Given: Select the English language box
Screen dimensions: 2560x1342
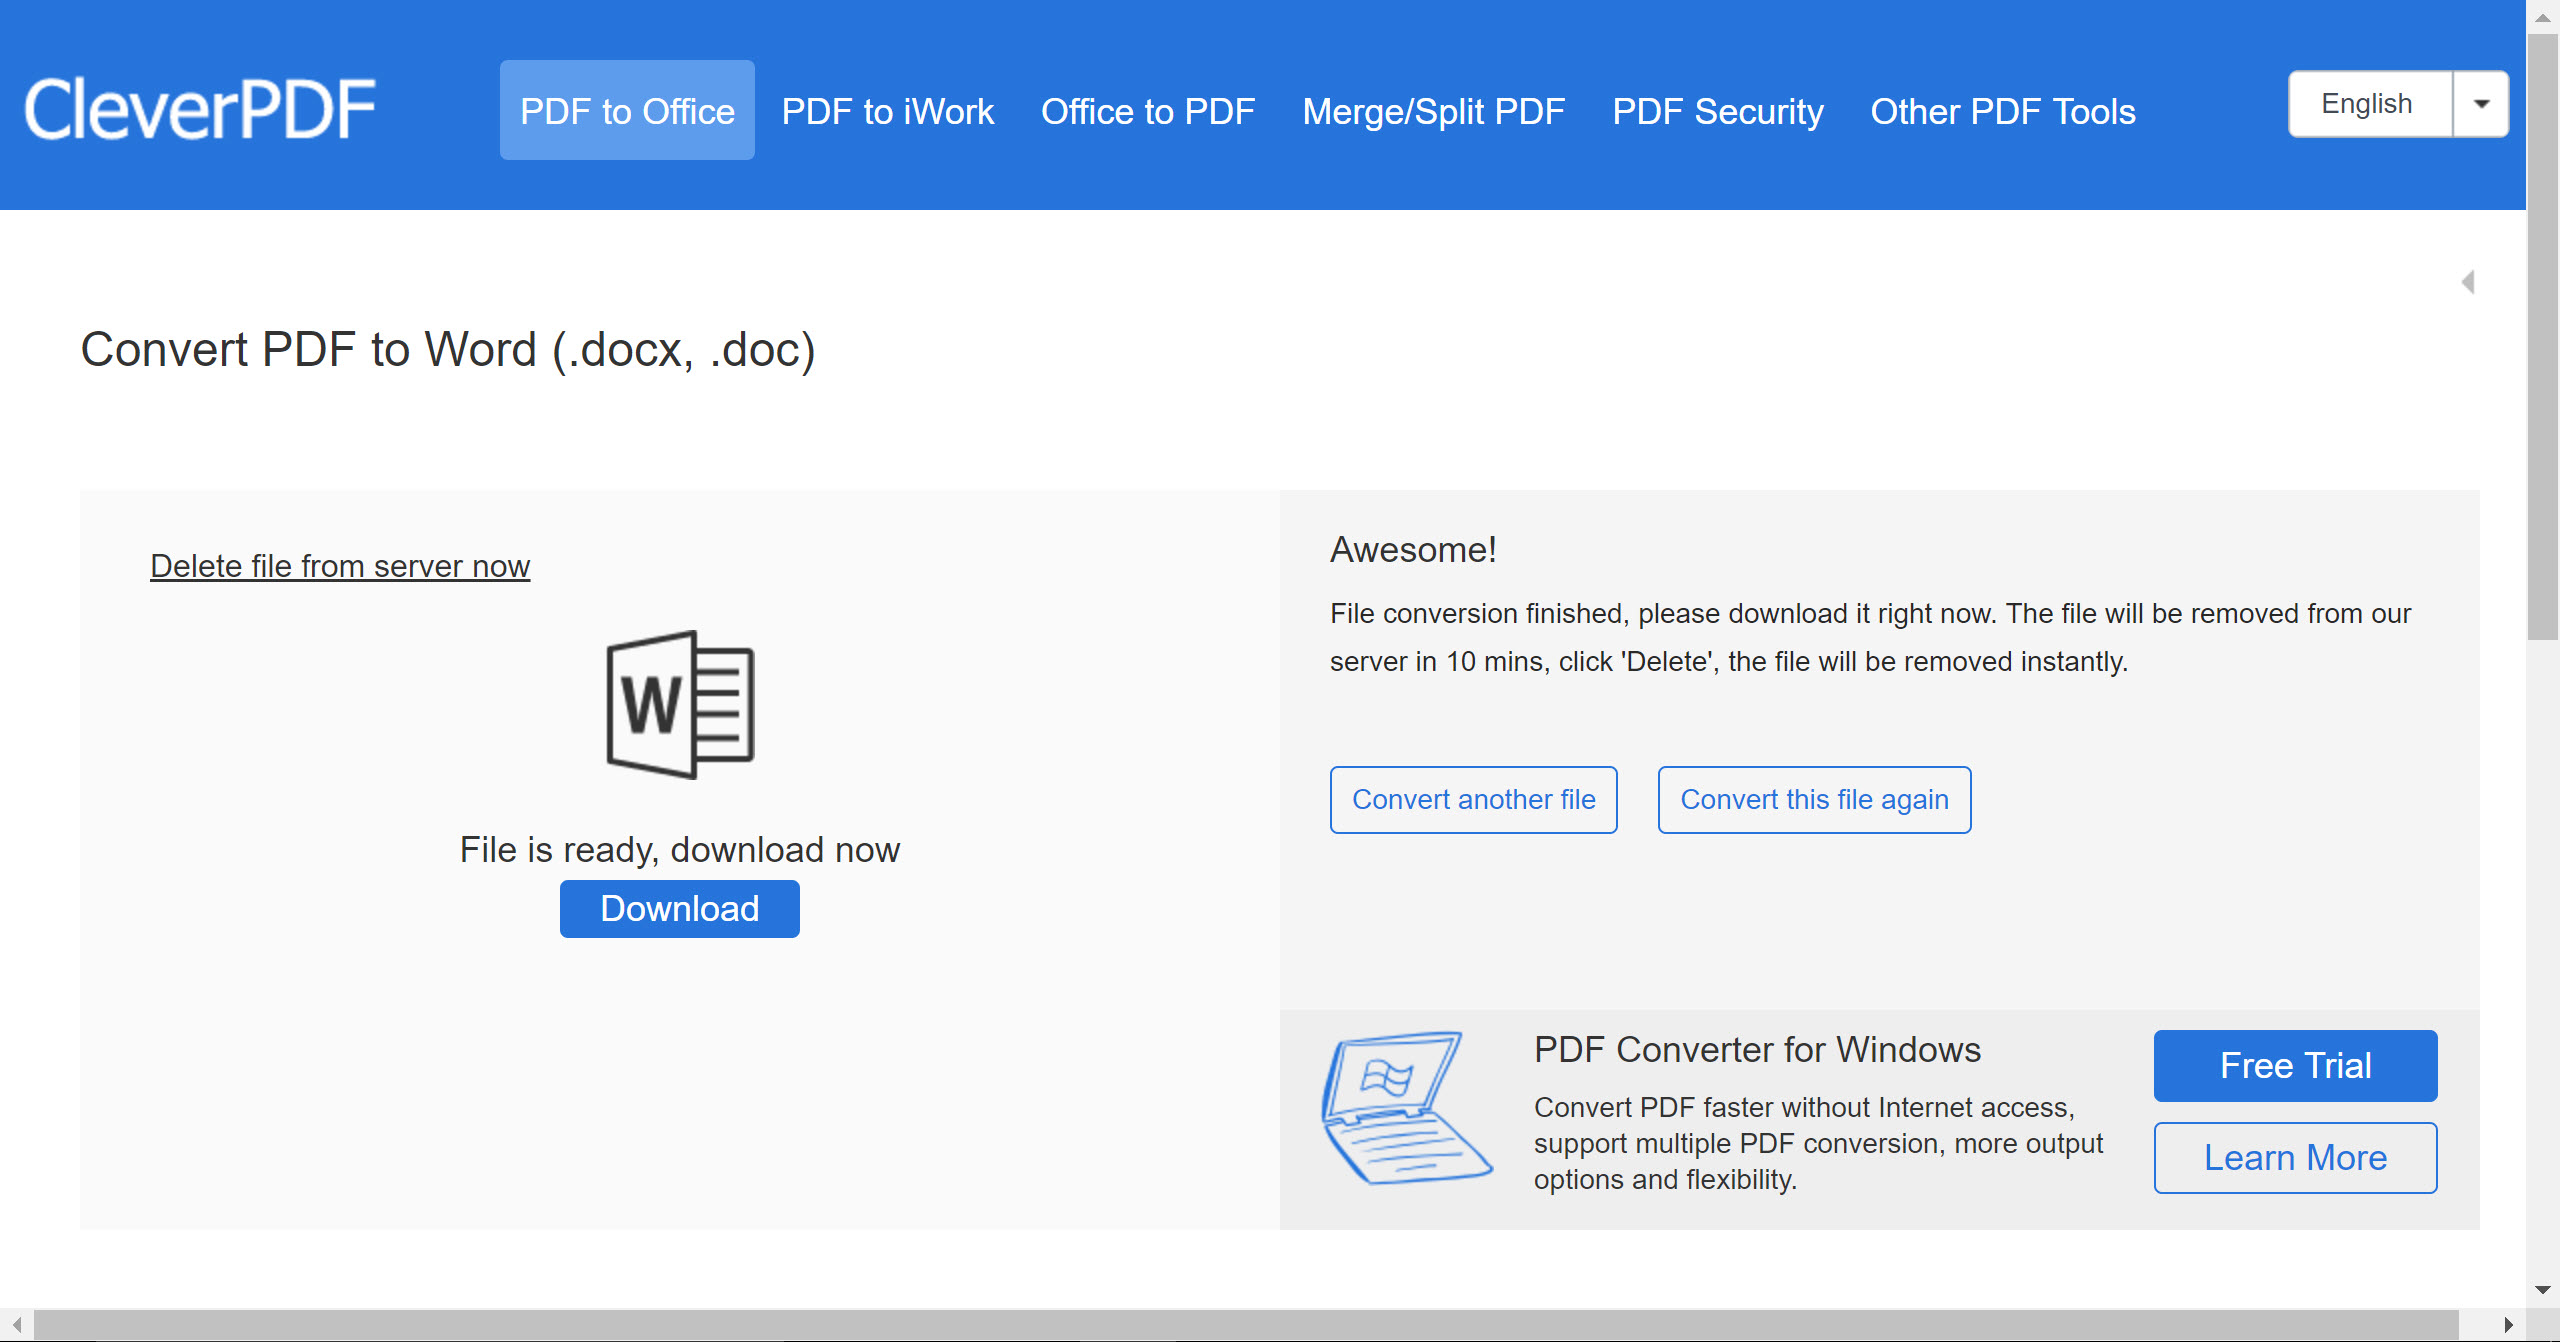Looking at the screenshot, I should click(2370, 104).
